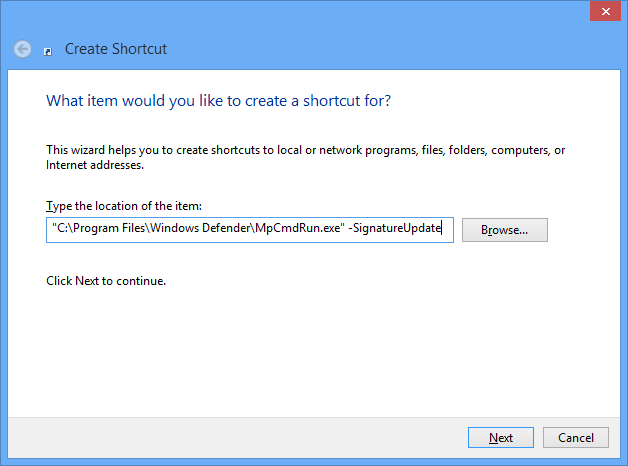This screenshot has width=628, height=466.
Task: Click 'Program Files' in the typed path
Action: 103,230
